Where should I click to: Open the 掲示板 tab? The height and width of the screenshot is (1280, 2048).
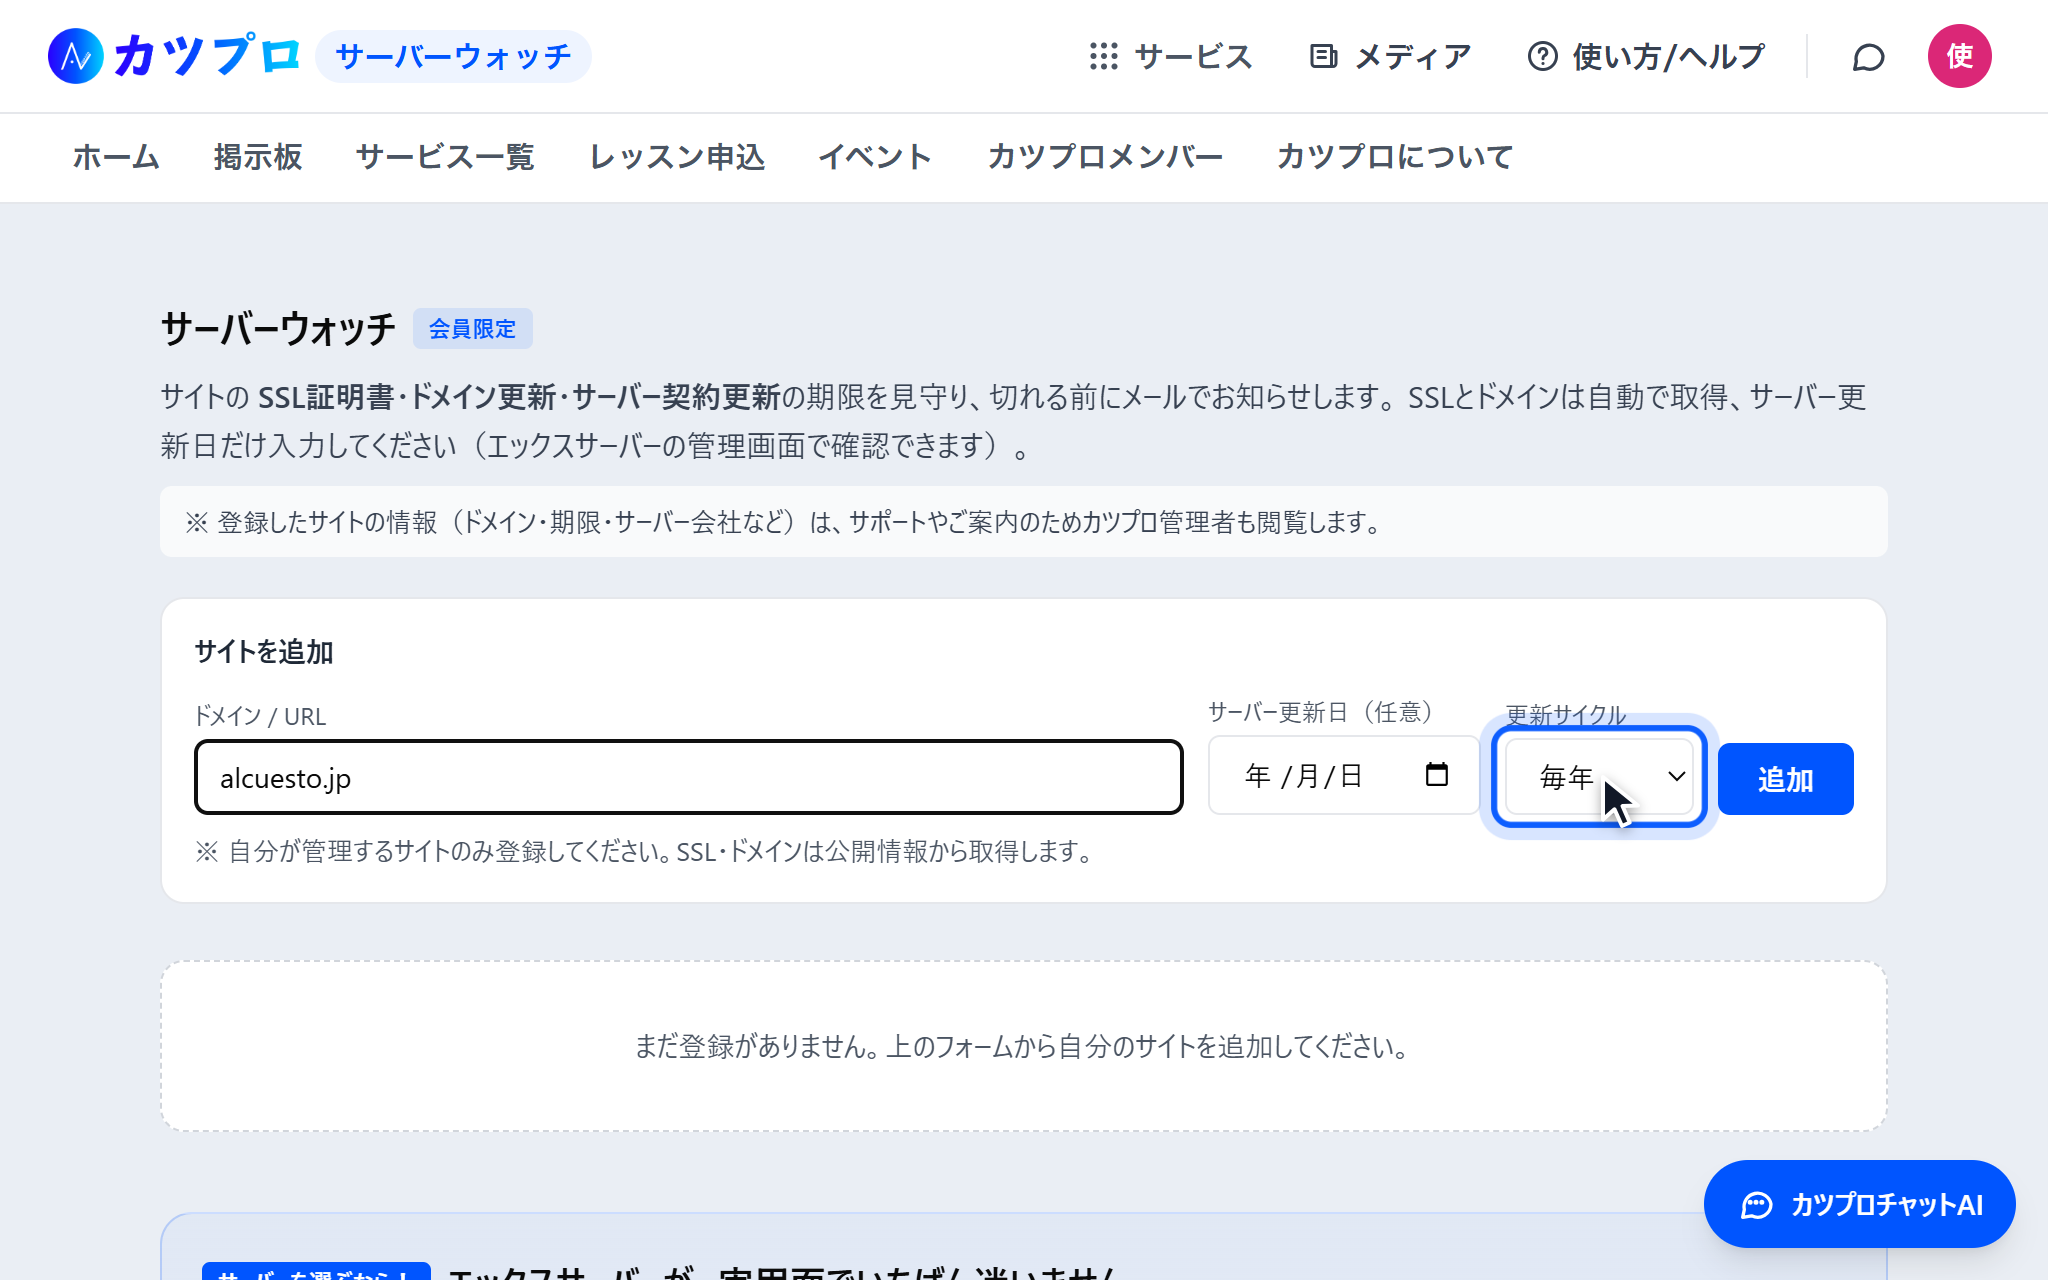click(258, 157)
